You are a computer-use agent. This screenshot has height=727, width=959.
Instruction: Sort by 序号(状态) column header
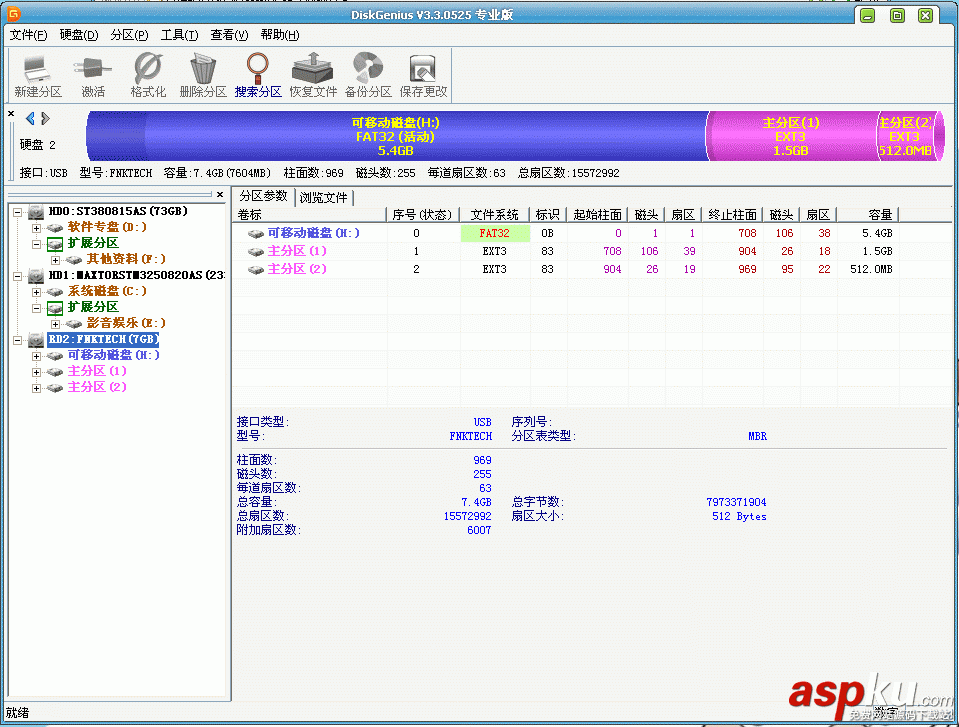423,215
